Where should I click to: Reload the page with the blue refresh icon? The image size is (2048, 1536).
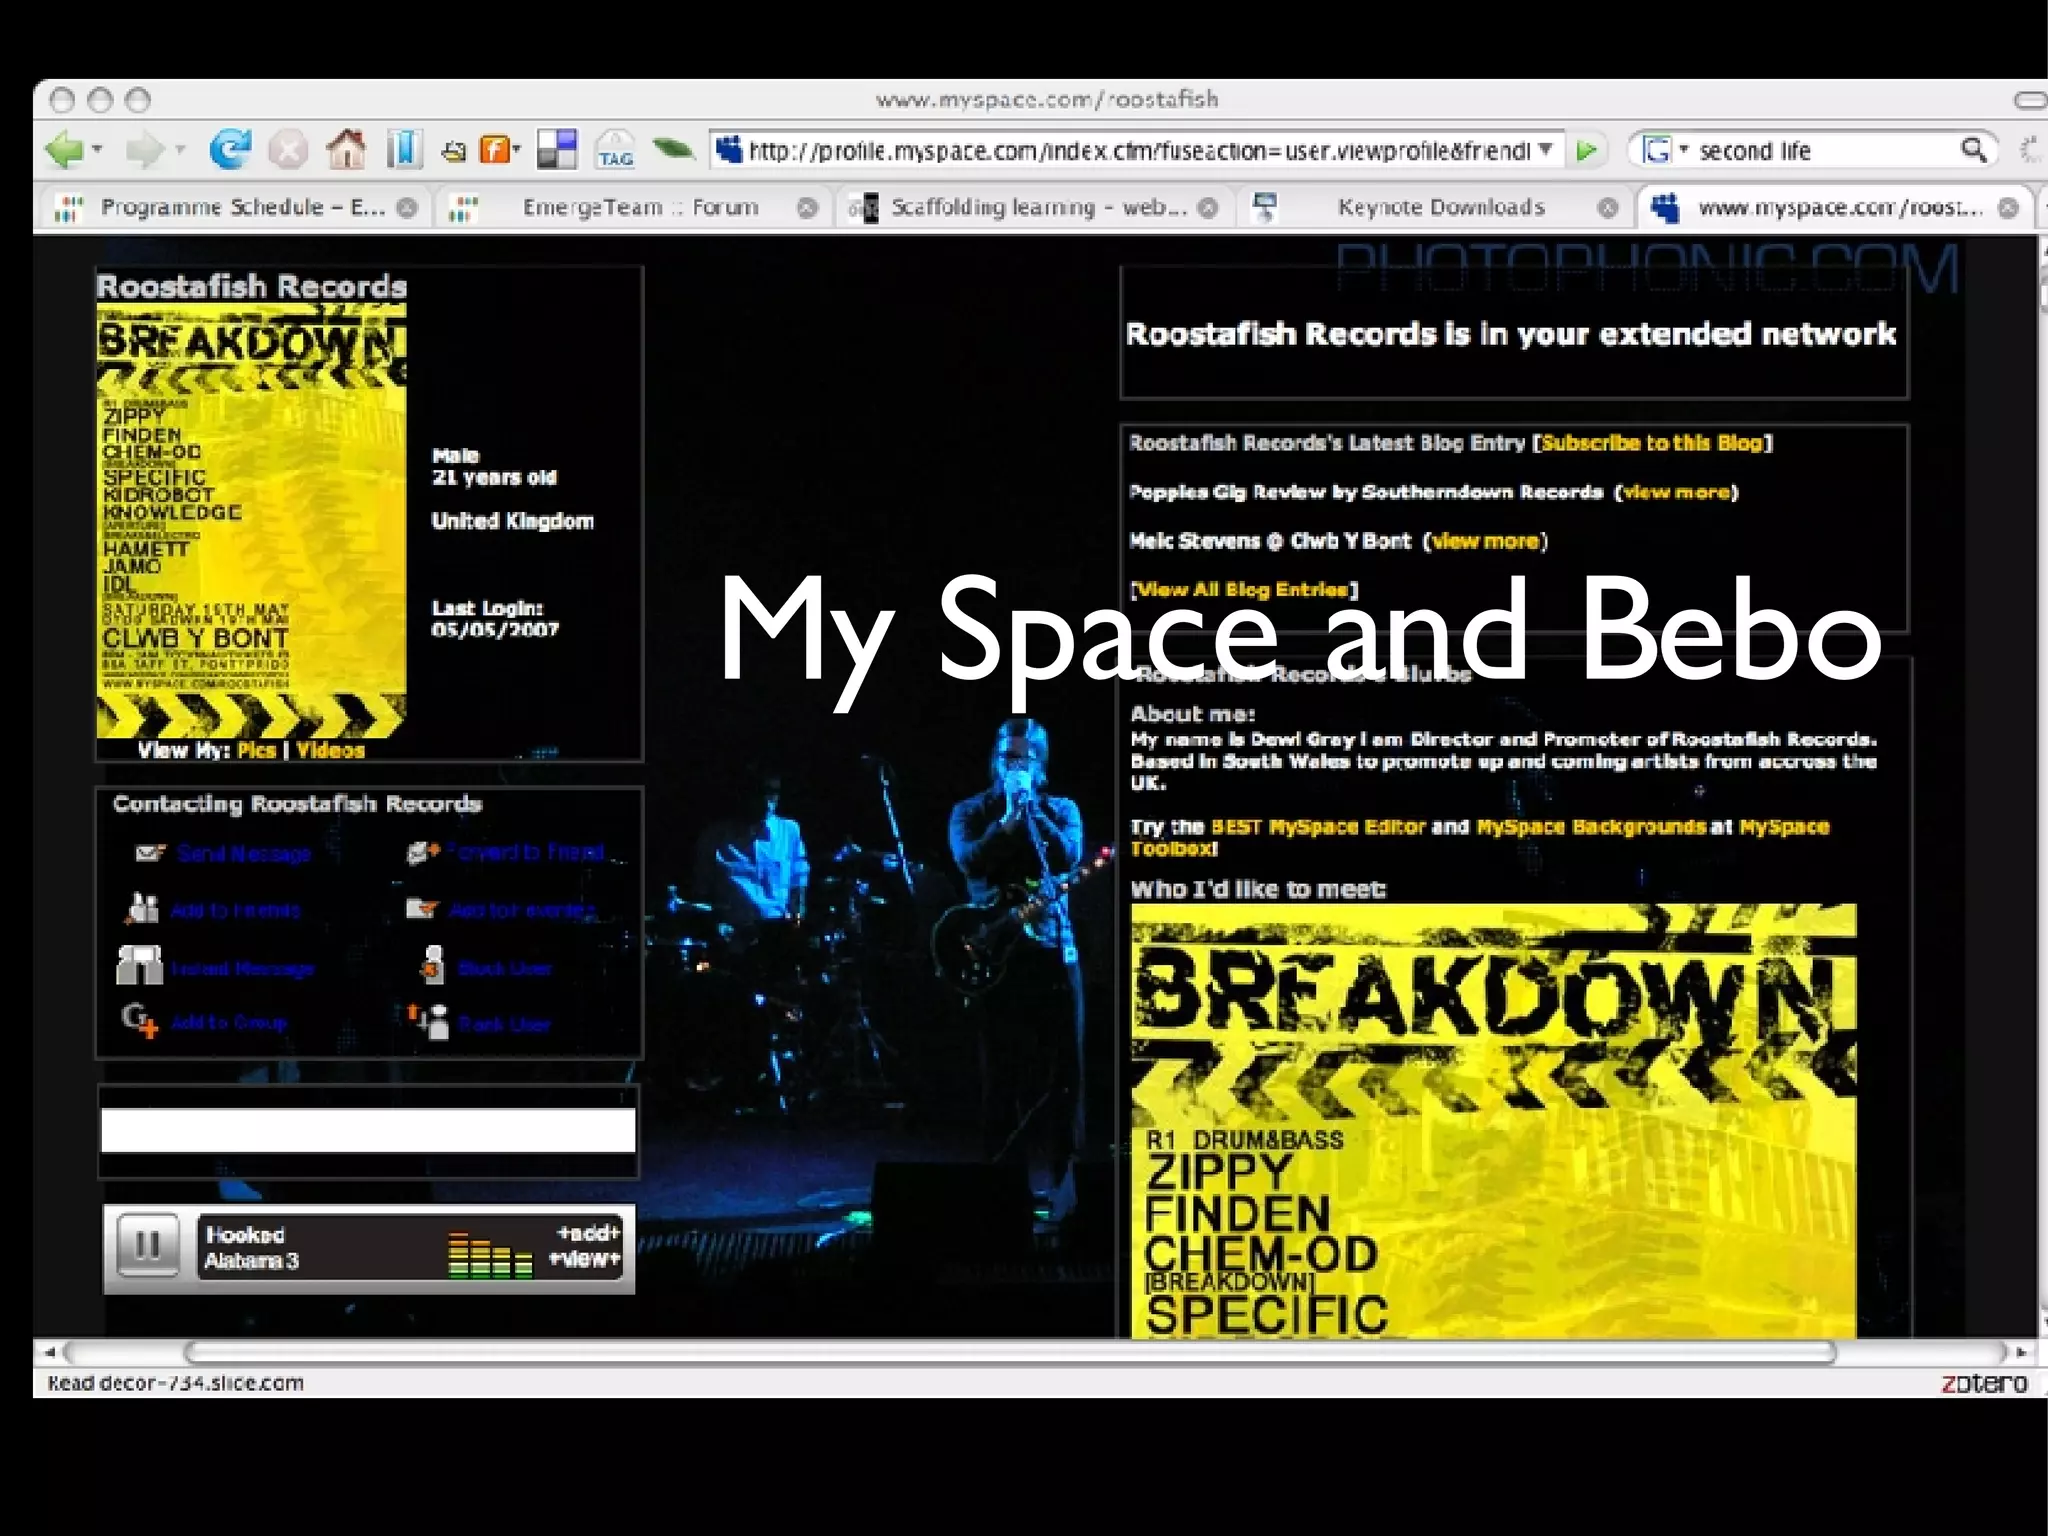click(x=230, y=150)
